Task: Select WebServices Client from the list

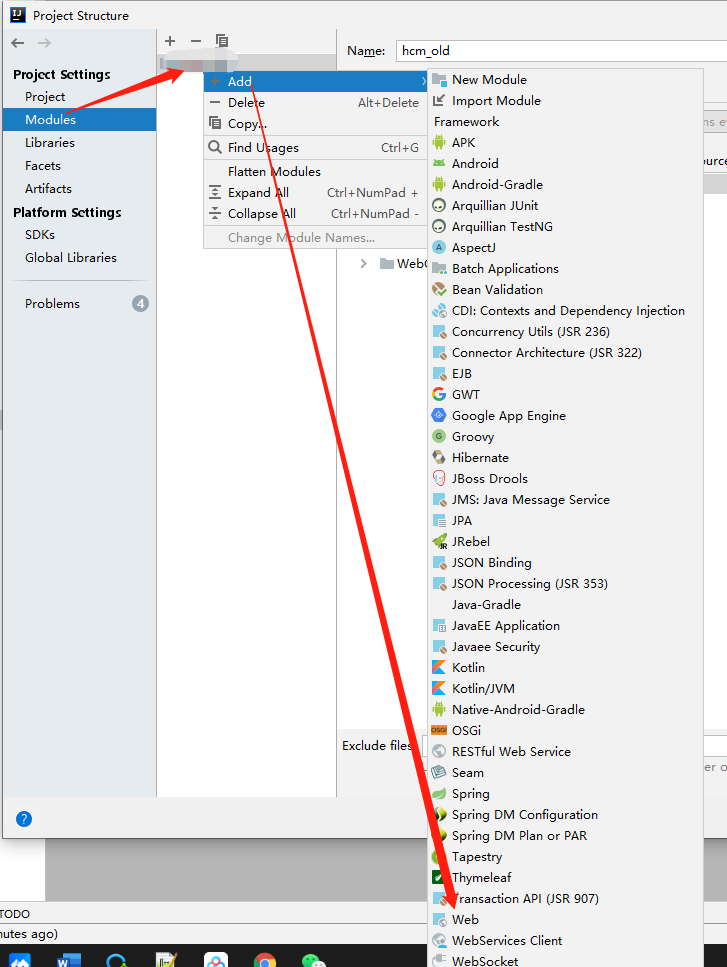Action: click(x=565, y=940)
